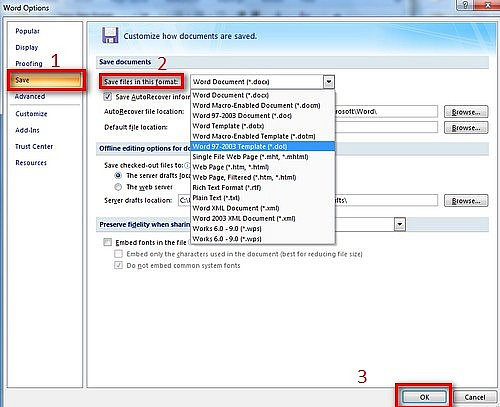This screenshot has height=407, width=500.
Task: Select The web server radio button
Action: 118,187
